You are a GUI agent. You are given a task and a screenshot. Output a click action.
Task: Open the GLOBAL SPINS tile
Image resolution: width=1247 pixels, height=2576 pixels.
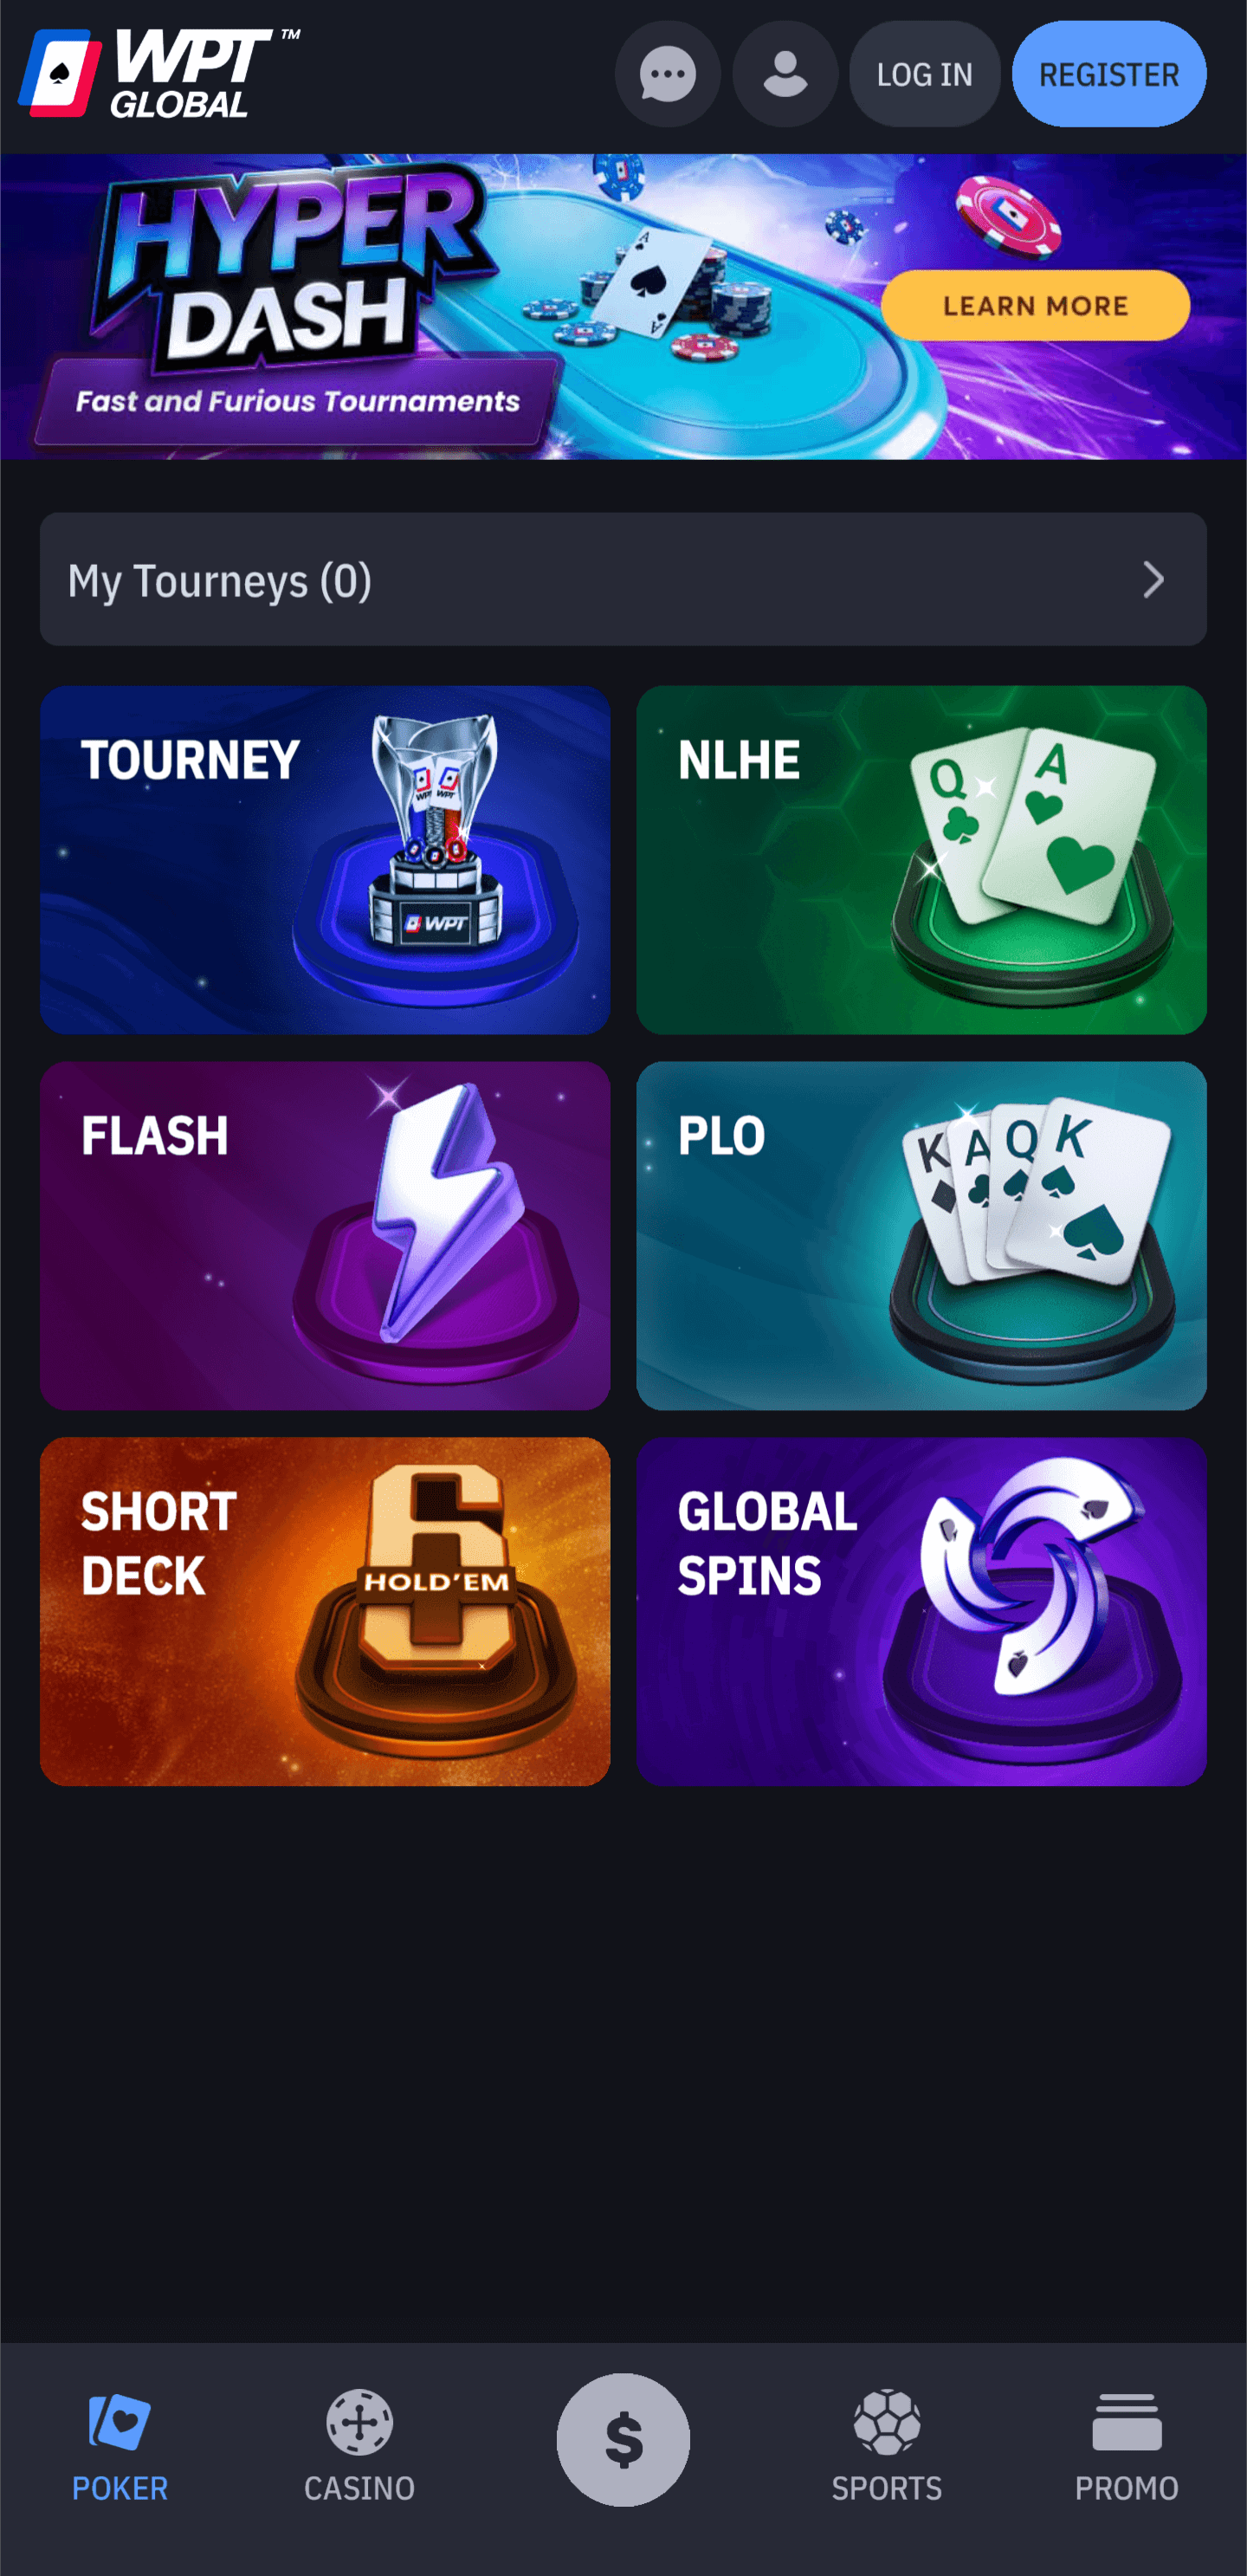coord(921,1611)
